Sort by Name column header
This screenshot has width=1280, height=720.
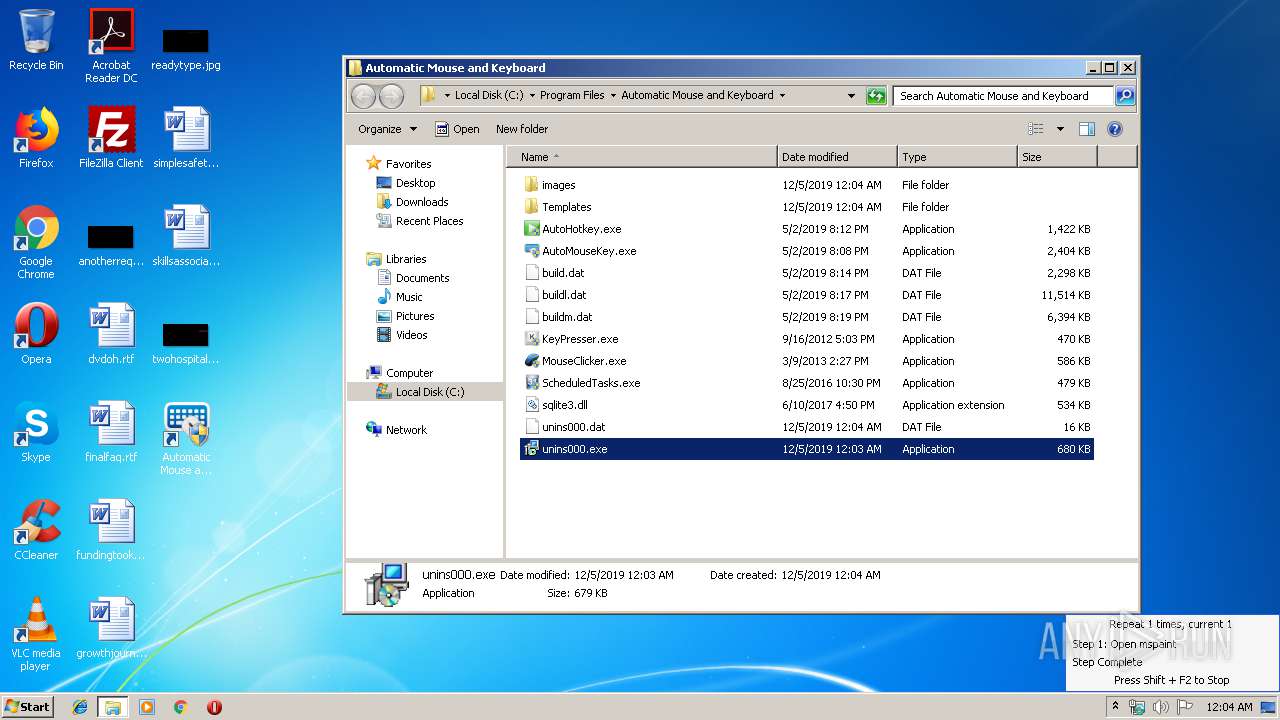point(642,157)
